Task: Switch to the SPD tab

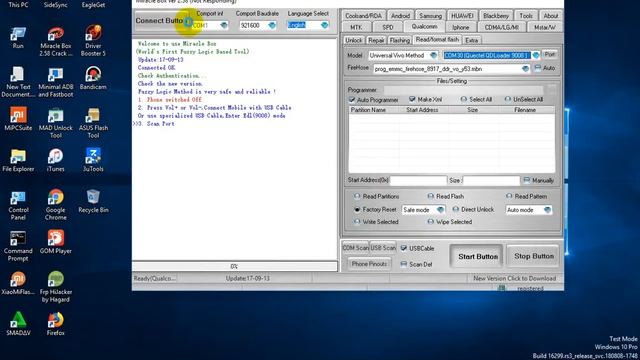Action: (387, 27)
